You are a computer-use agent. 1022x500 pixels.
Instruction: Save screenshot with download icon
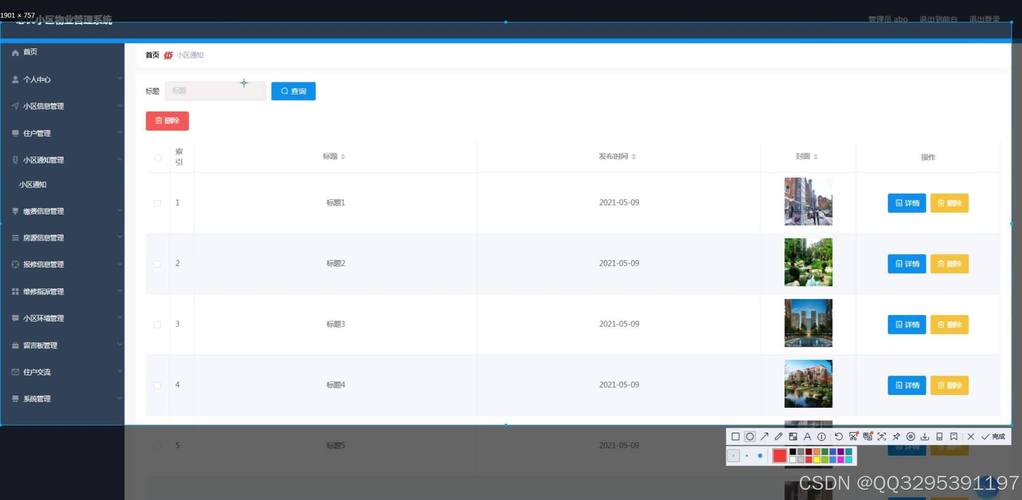tap(925, 437)
